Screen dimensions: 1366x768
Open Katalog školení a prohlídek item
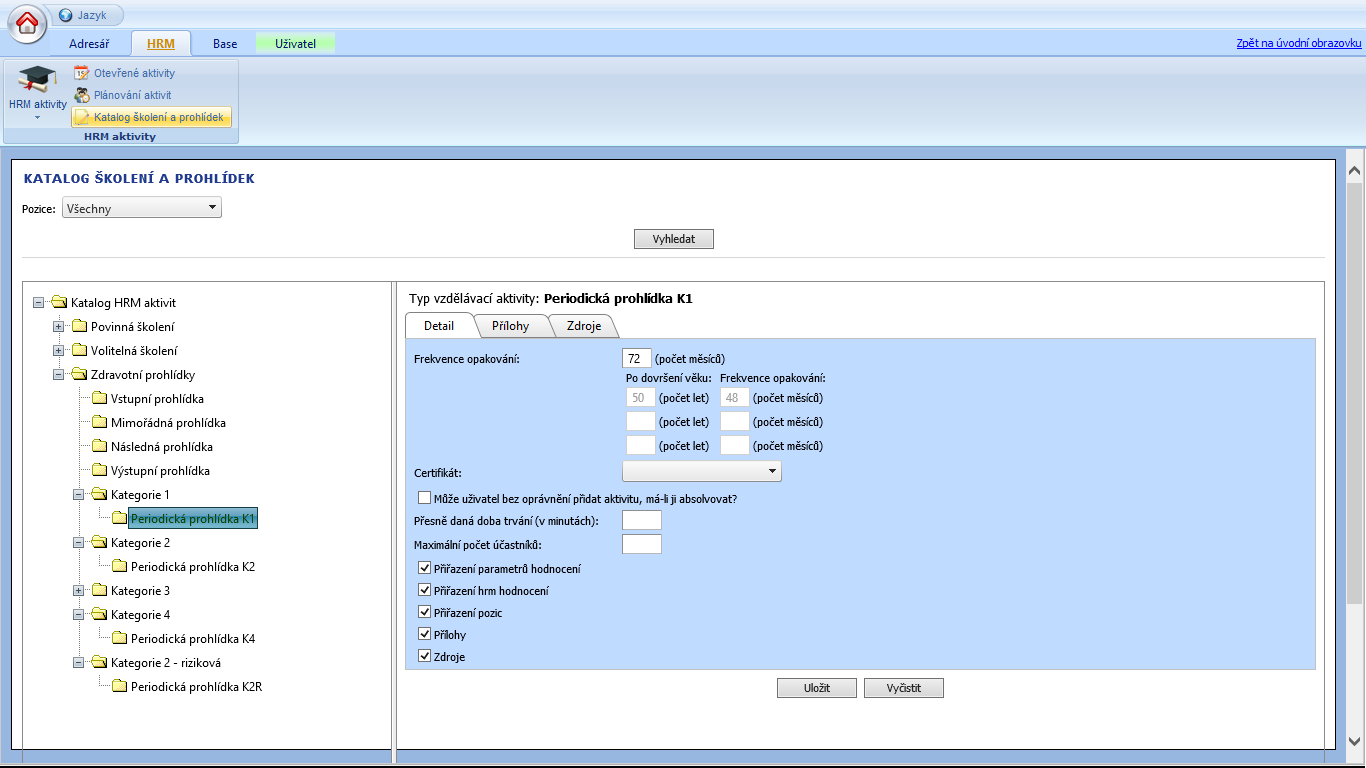point(152,117)
